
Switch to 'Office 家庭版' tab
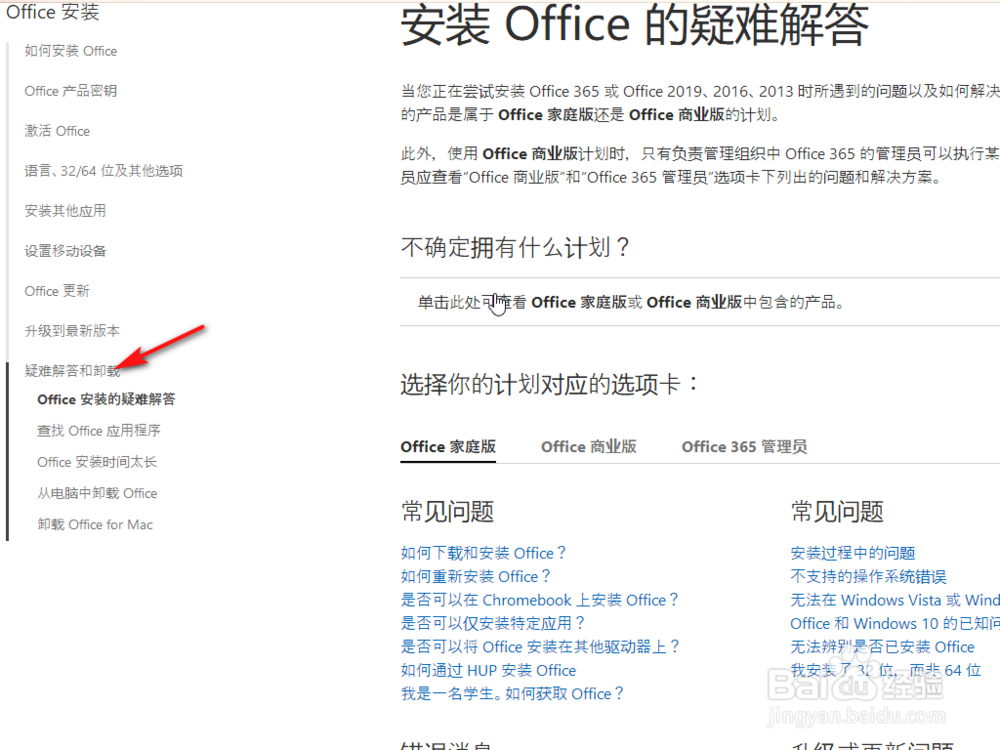pos(448,447)
